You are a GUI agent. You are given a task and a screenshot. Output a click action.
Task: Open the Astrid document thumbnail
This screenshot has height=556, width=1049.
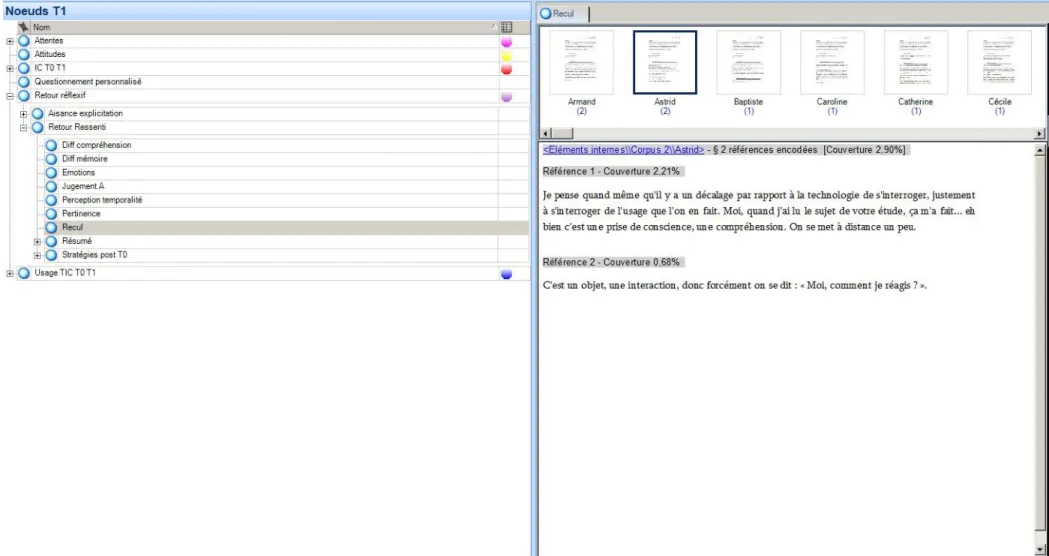click(x=665, y=62)
